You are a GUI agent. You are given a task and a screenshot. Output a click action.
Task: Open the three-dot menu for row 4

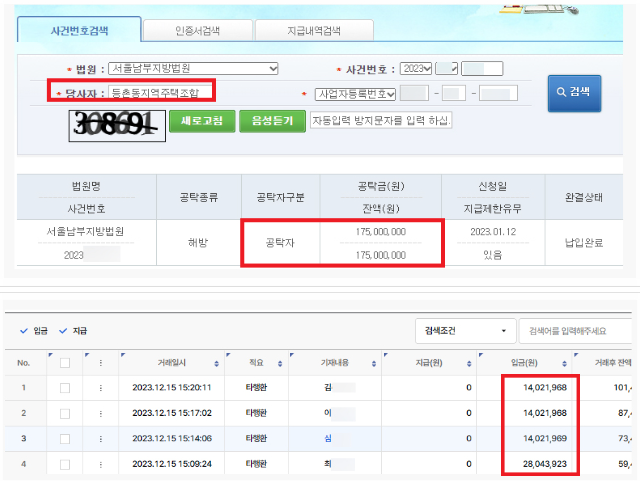(x=100, y=464)
